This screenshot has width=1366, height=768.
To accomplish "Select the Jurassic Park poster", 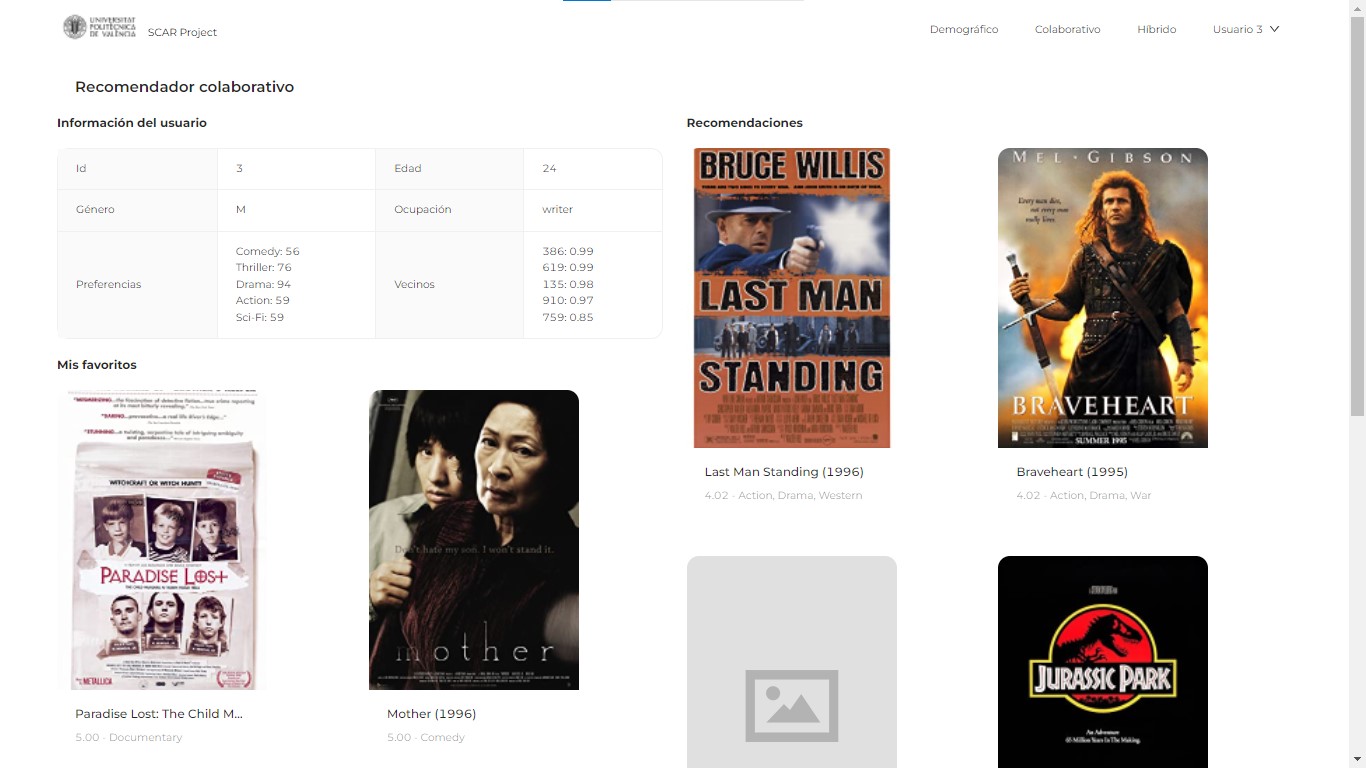I will point(1103,662).
